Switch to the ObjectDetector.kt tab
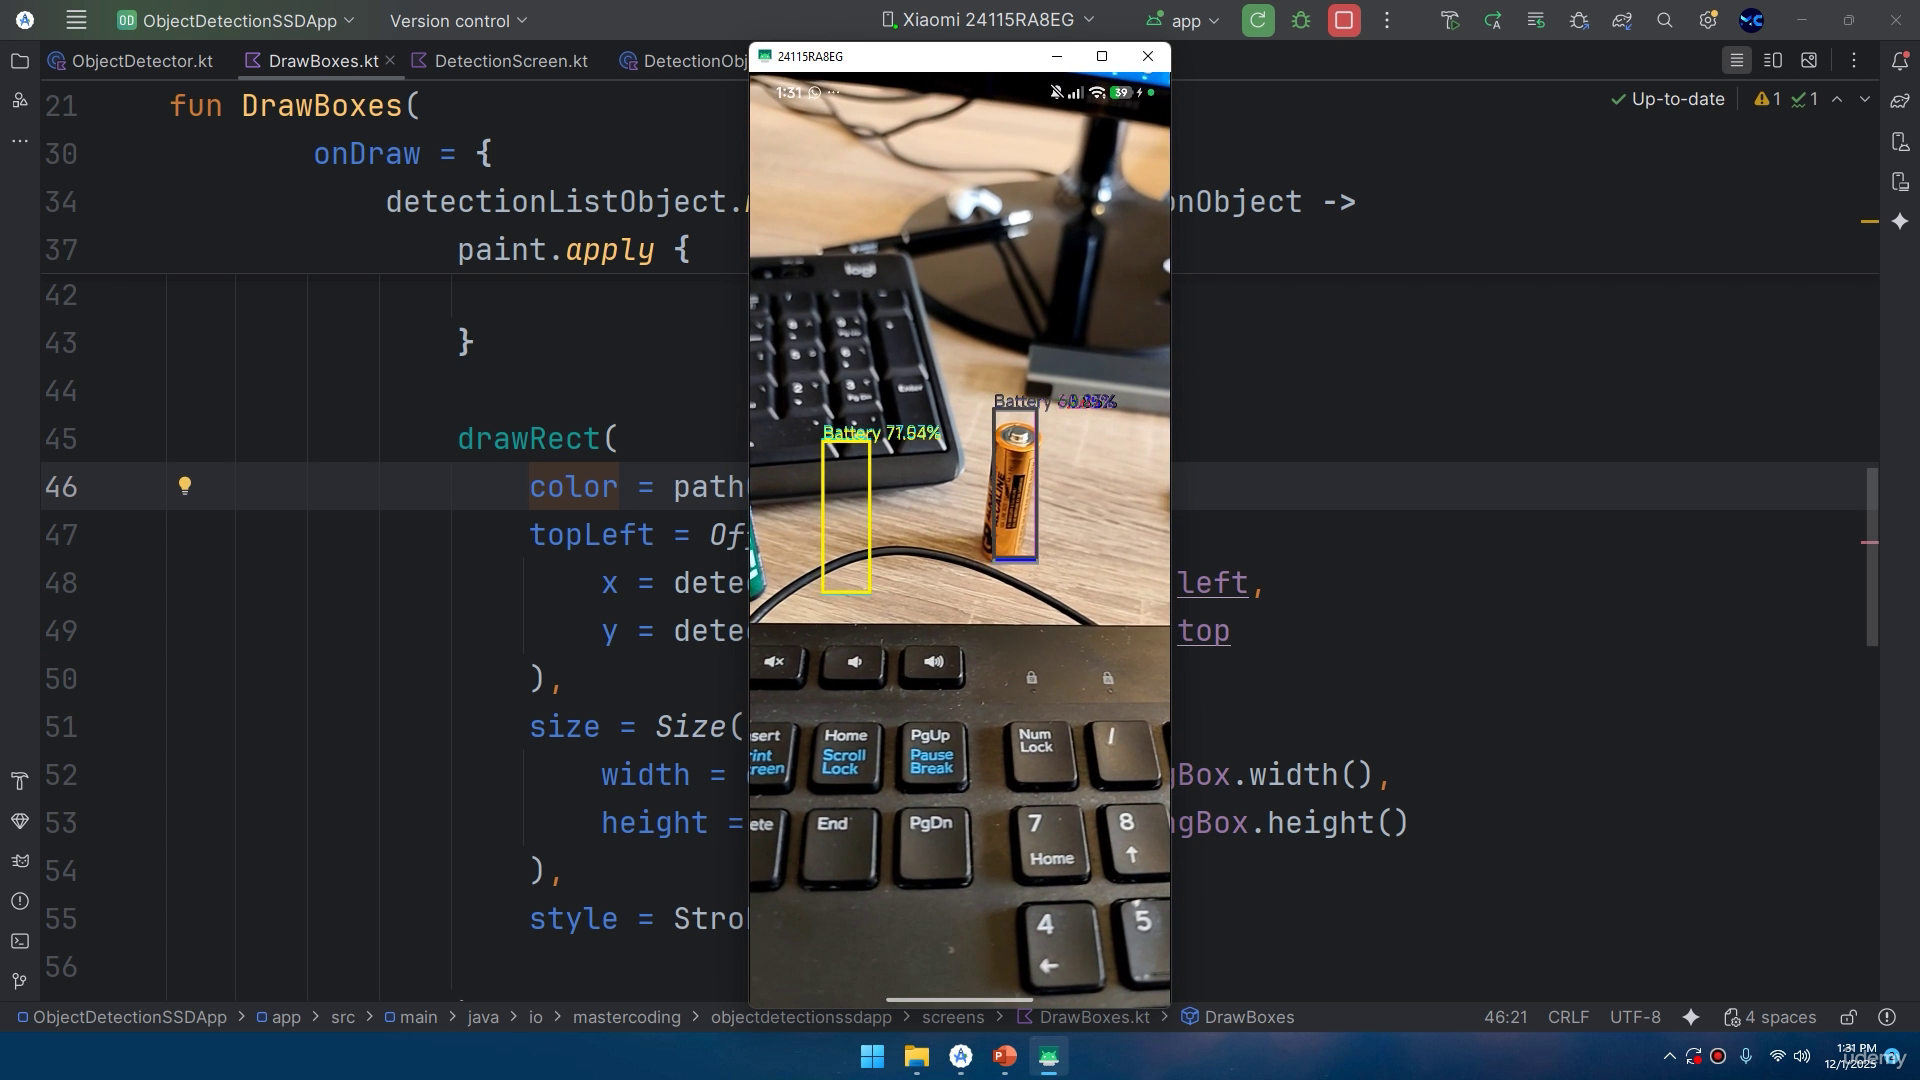The height and width of the screenshot is (1080, 1920). (130, 61)
